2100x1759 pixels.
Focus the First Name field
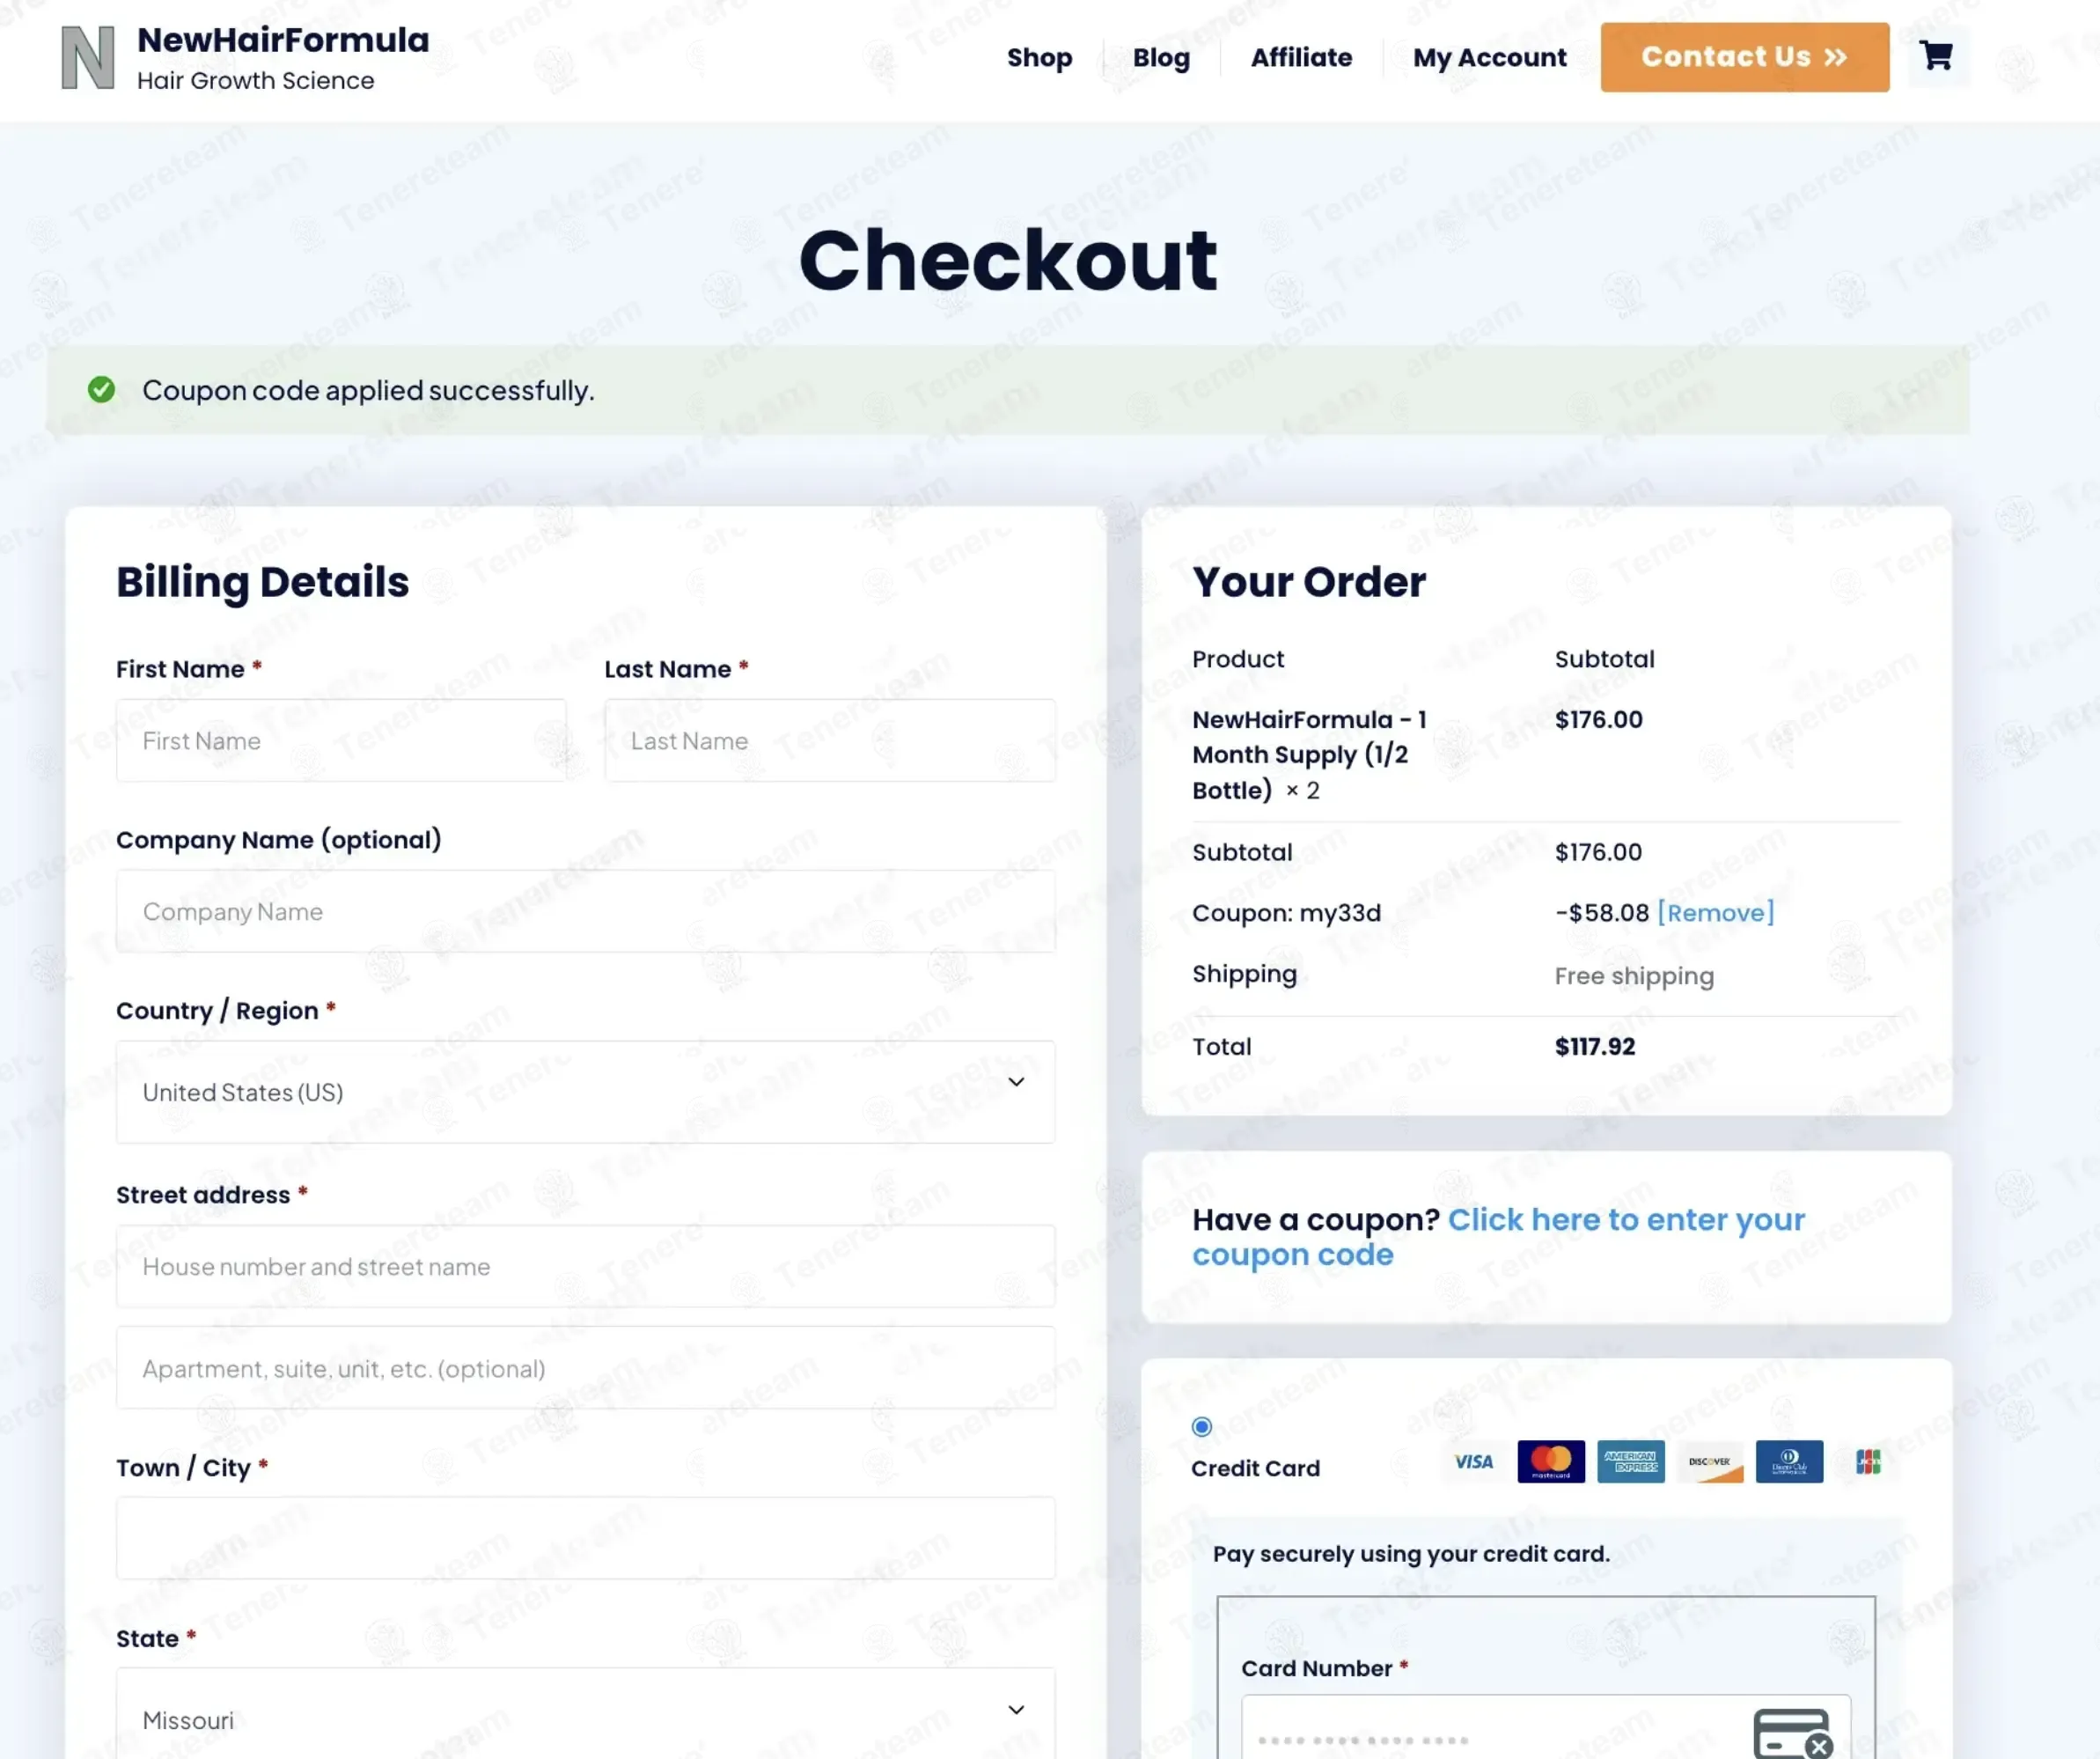click(x=341, y=740)
